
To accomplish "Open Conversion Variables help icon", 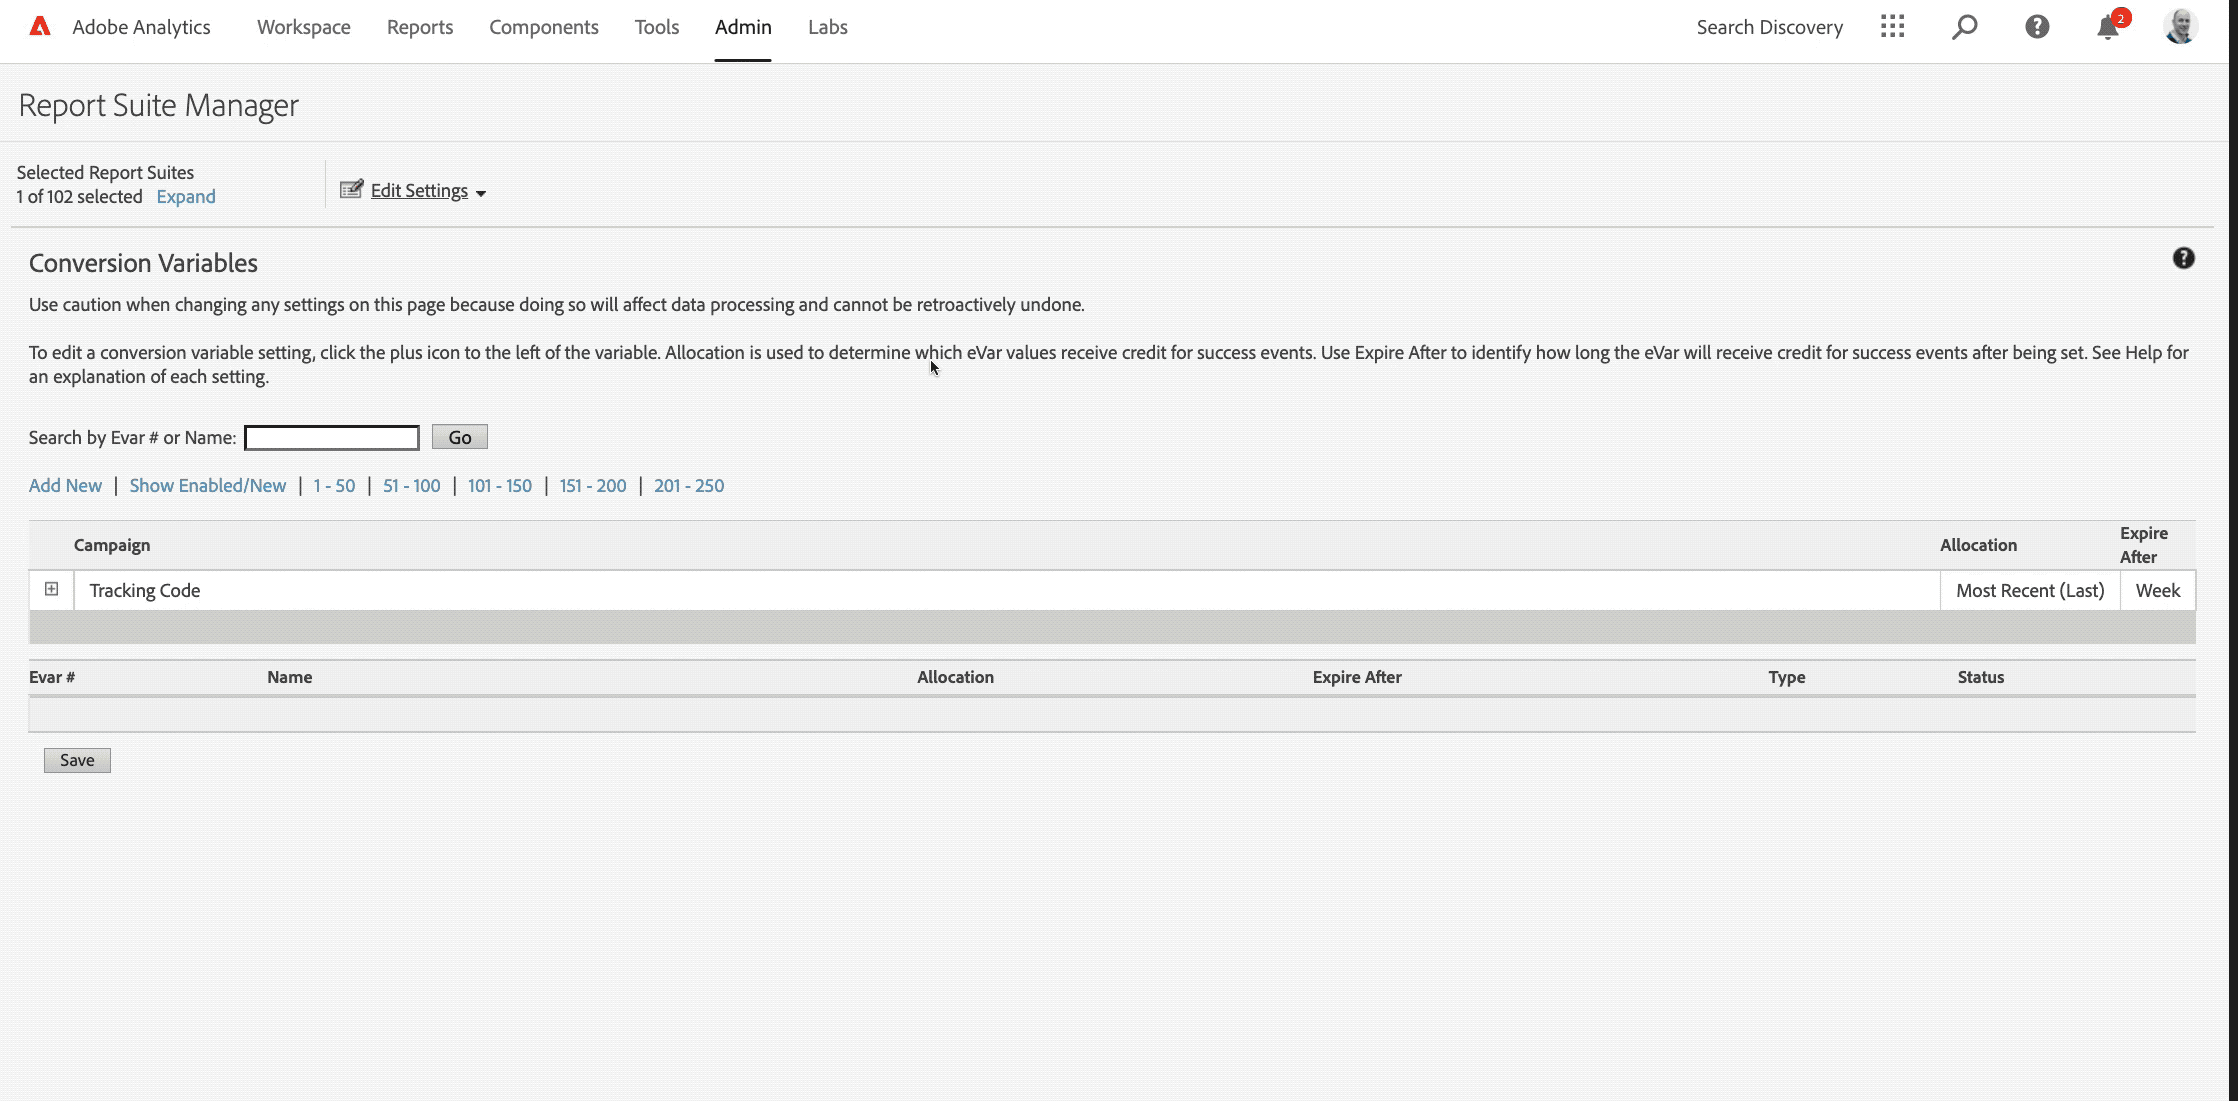I will 2184,258.
